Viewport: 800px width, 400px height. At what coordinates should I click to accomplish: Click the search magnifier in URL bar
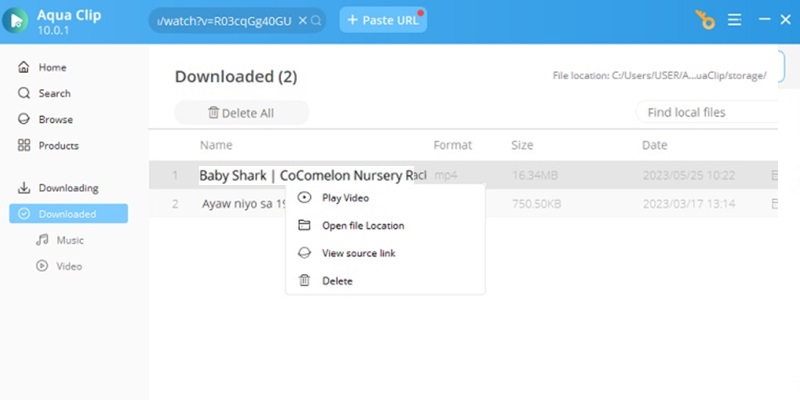coord(316,20)
